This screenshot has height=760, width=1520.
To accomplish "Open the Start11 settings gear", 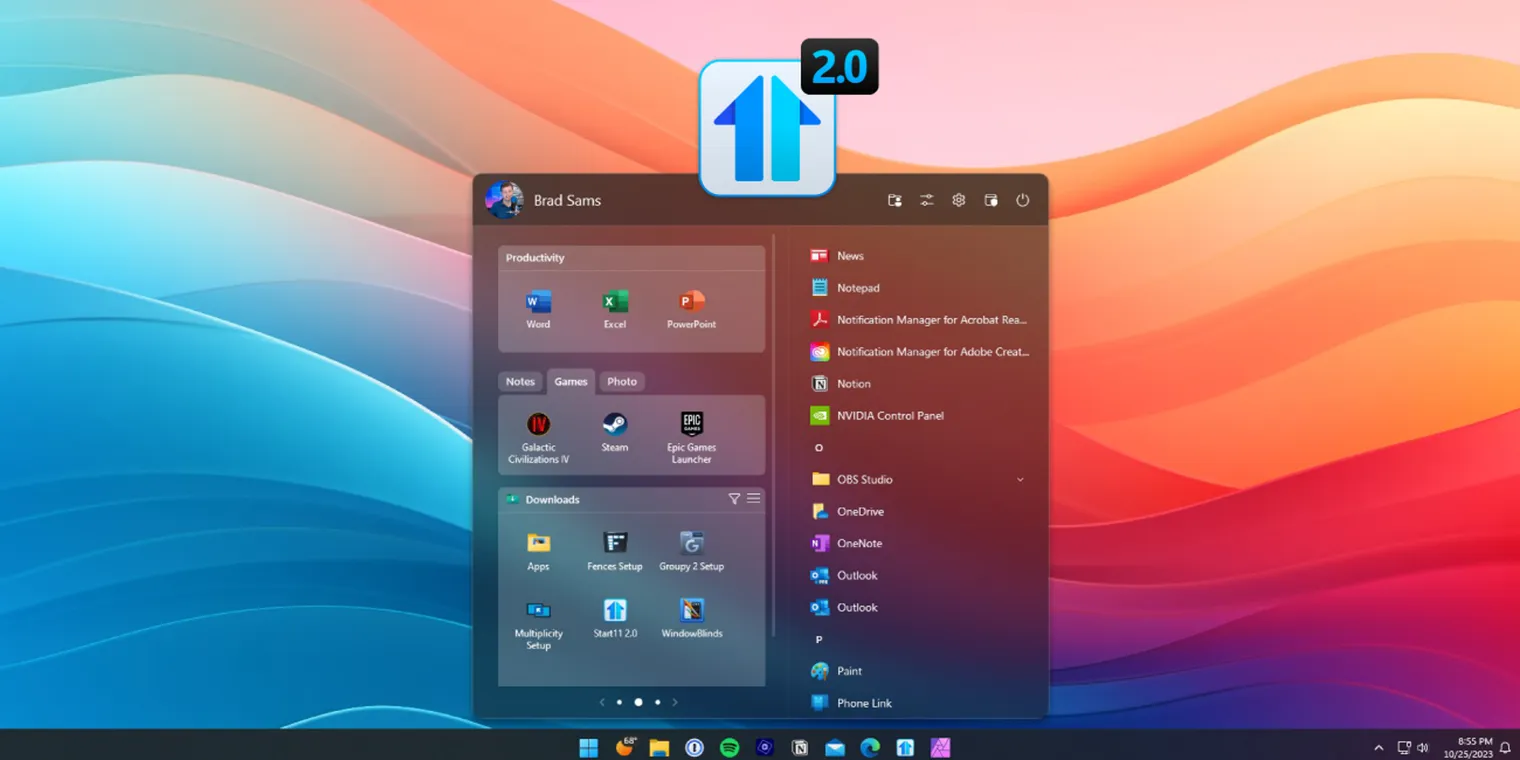I will [958, 200].
